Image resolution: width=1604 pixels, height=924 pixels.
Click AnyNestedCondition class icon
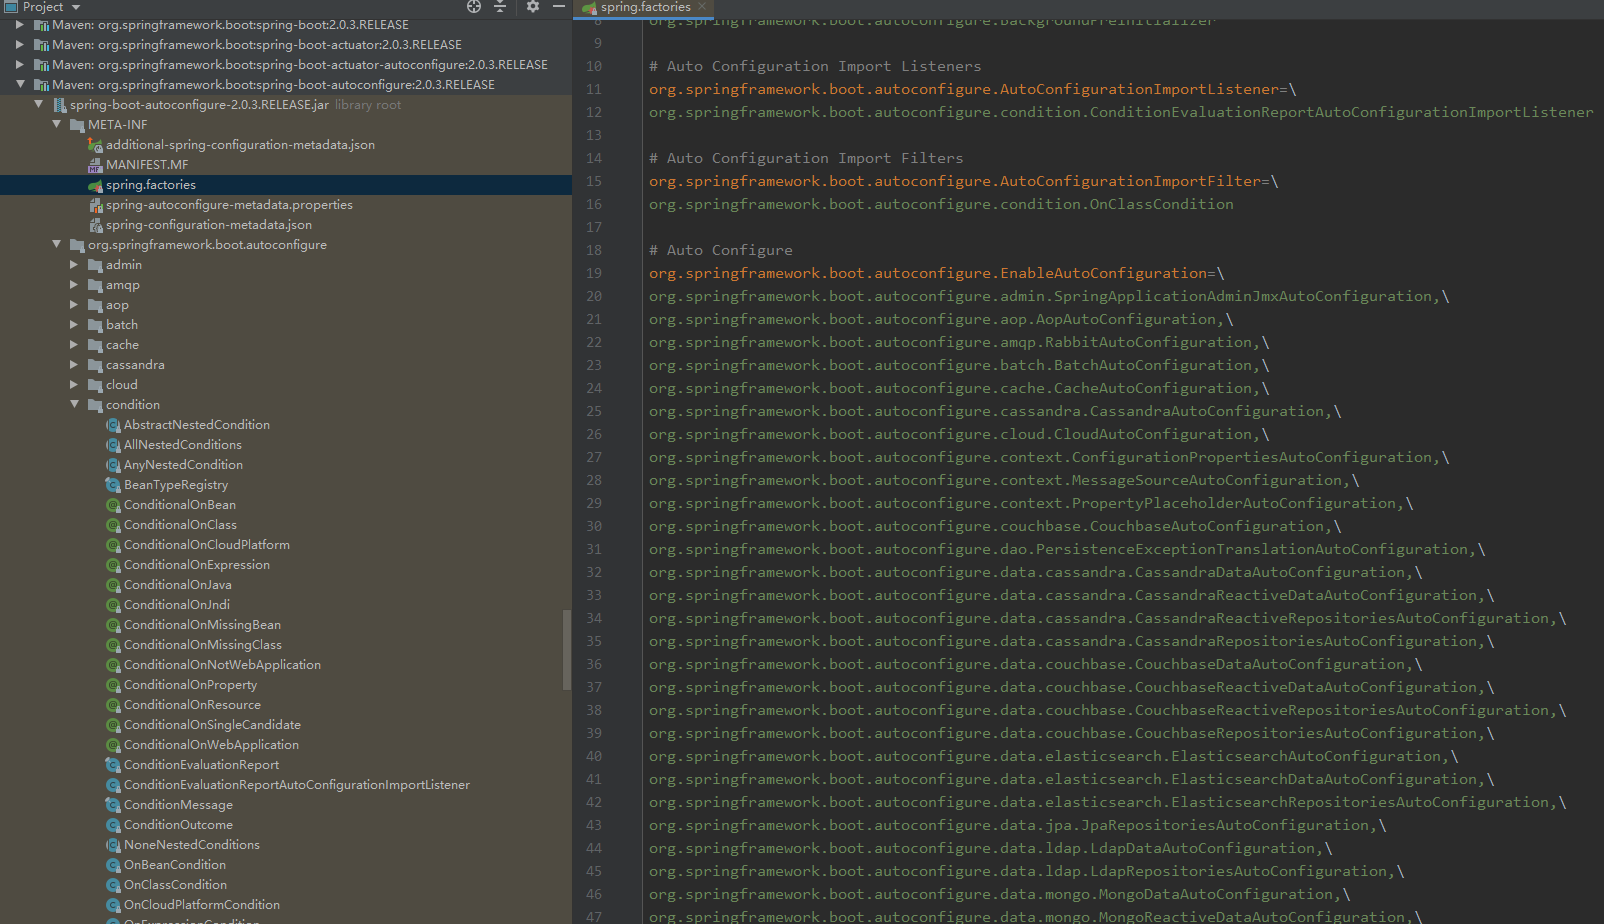[x=113, y=465]
